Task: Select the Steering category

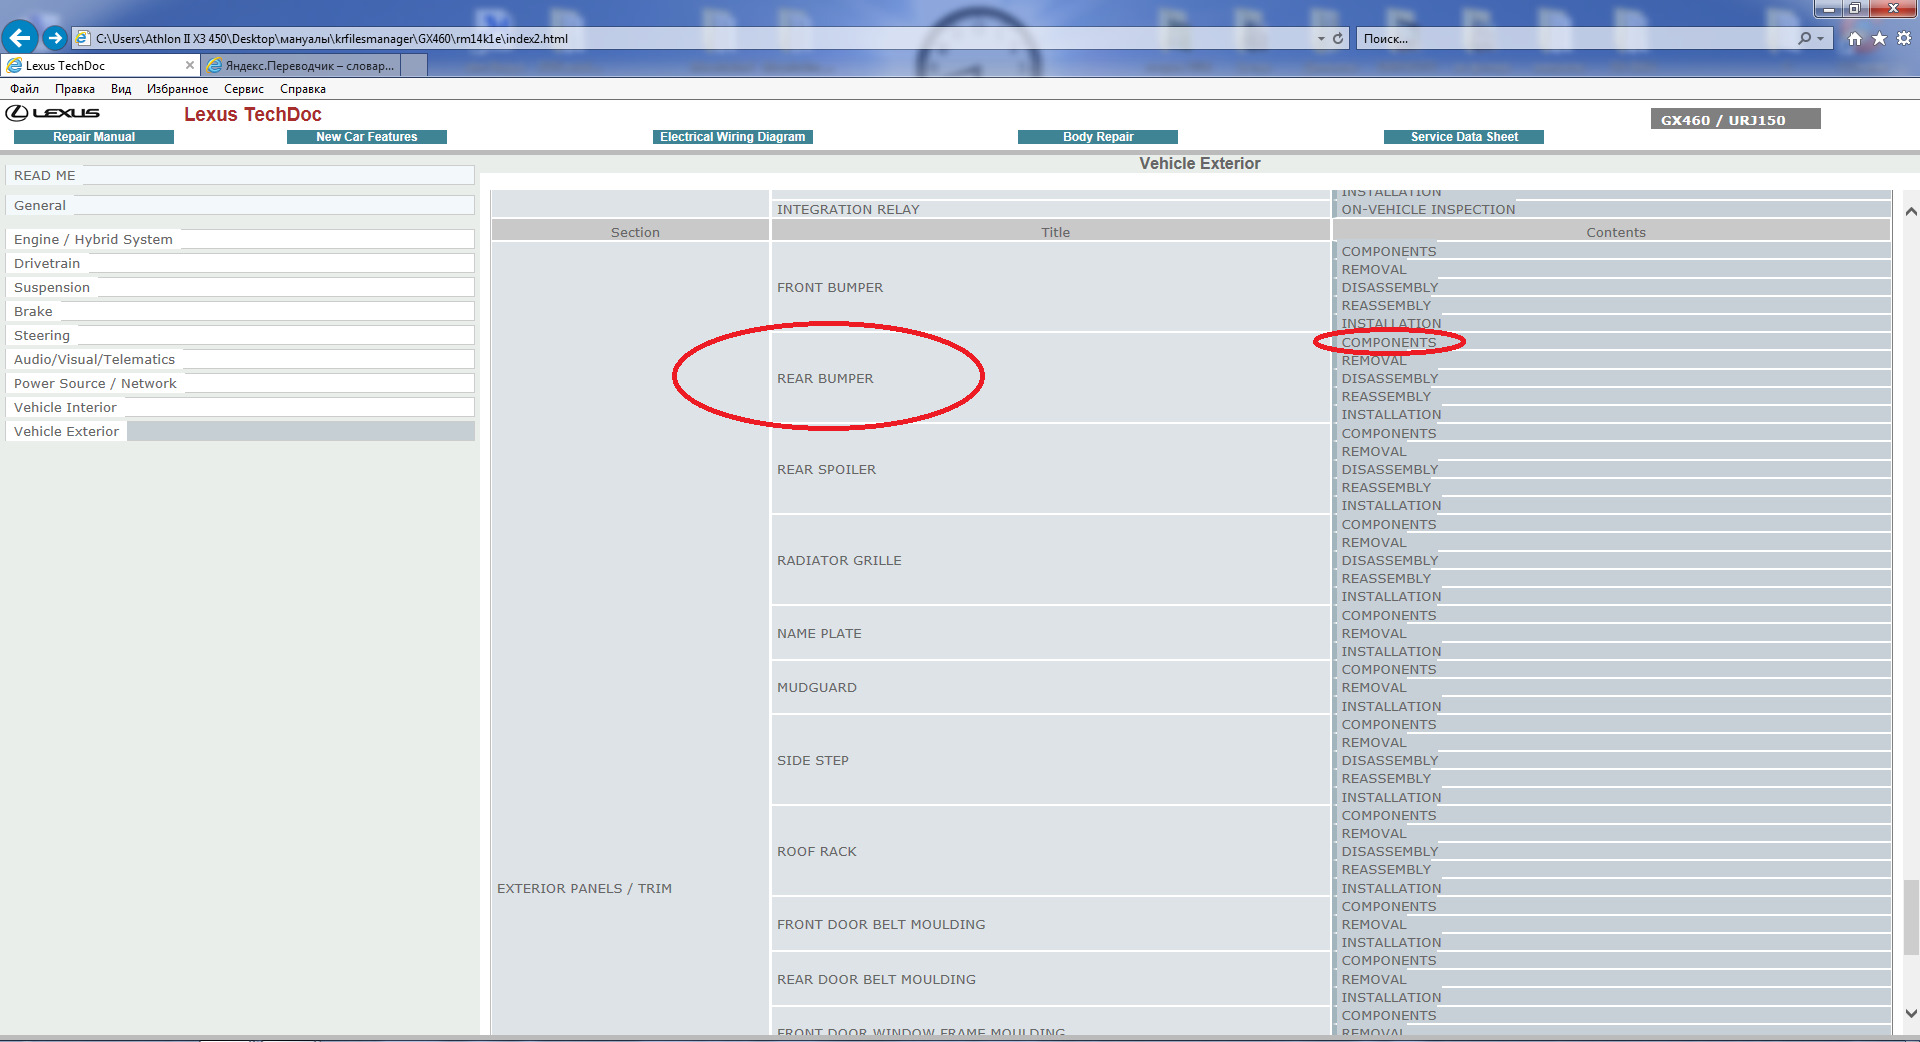Action: point(240,335)
